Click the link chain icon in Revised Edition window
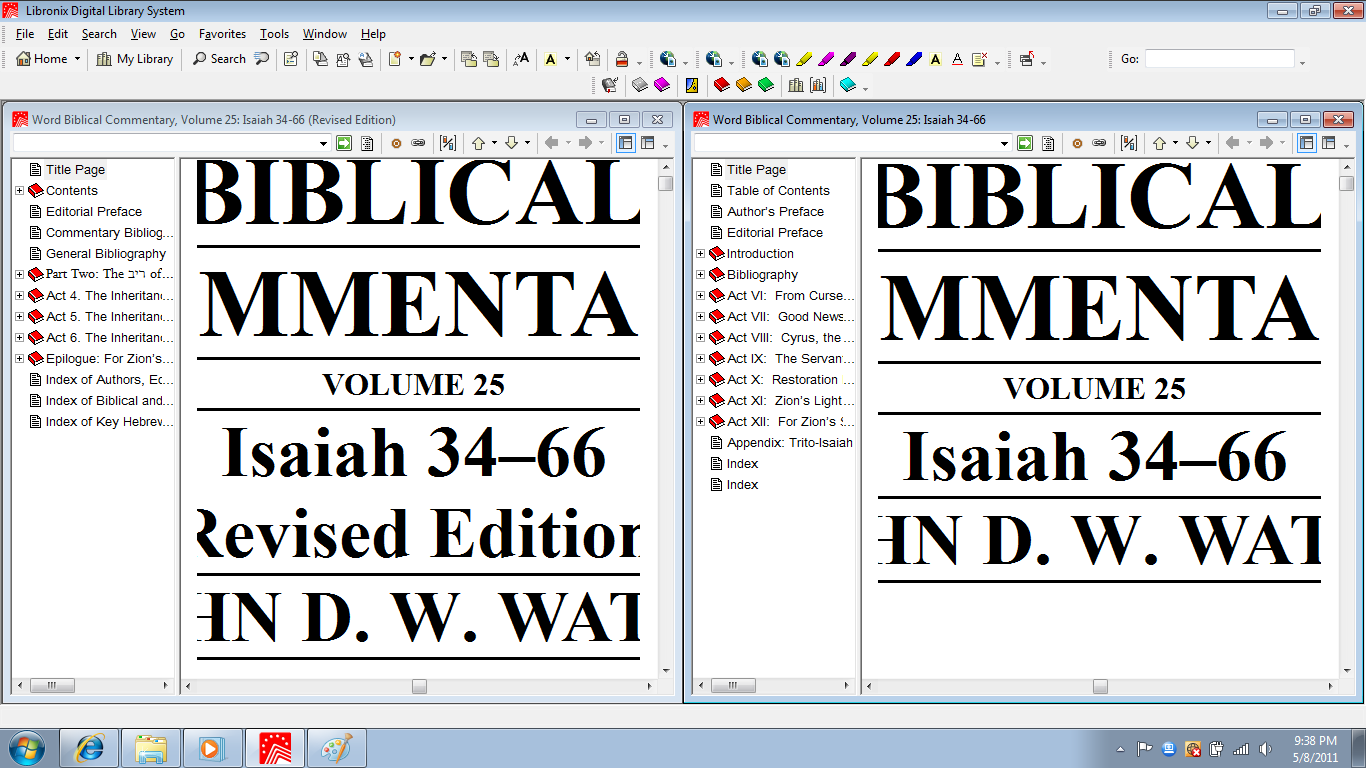Viewport: 1366px width, 768px height. pyautogui.click(x=418, y=143)
